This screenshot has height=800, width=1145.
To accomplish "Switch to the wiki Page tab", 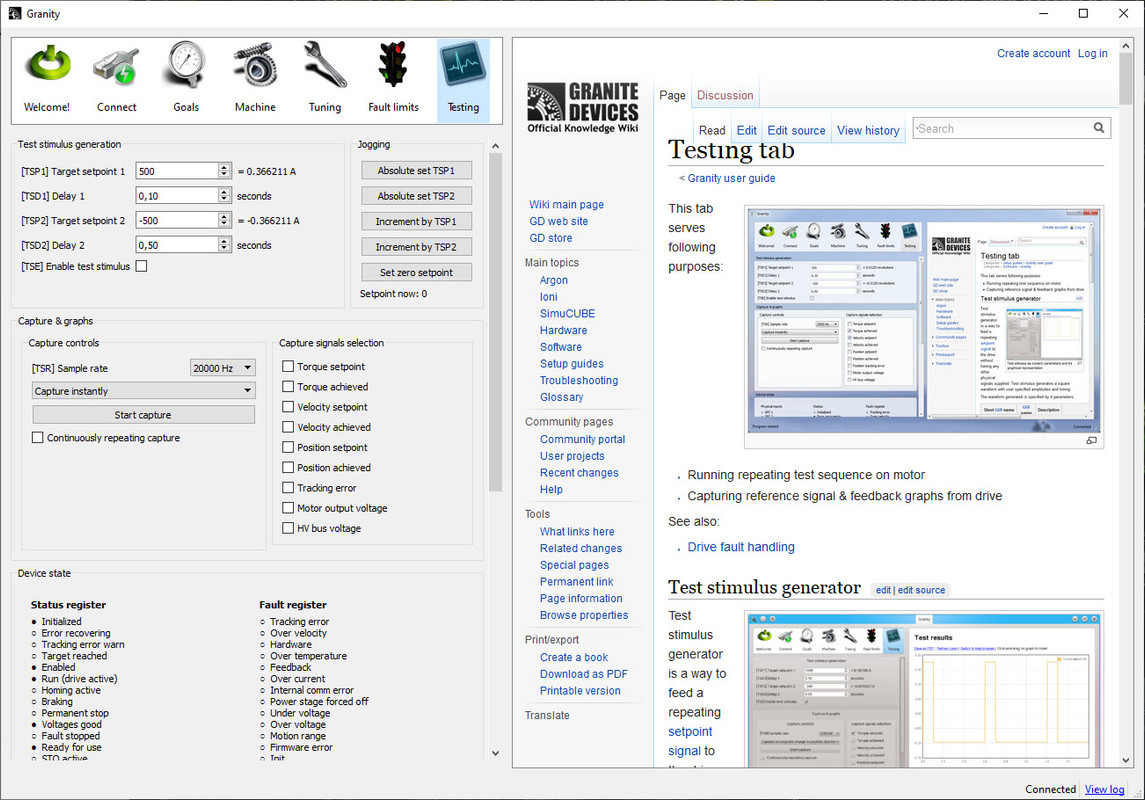I will tap(672, 95).
